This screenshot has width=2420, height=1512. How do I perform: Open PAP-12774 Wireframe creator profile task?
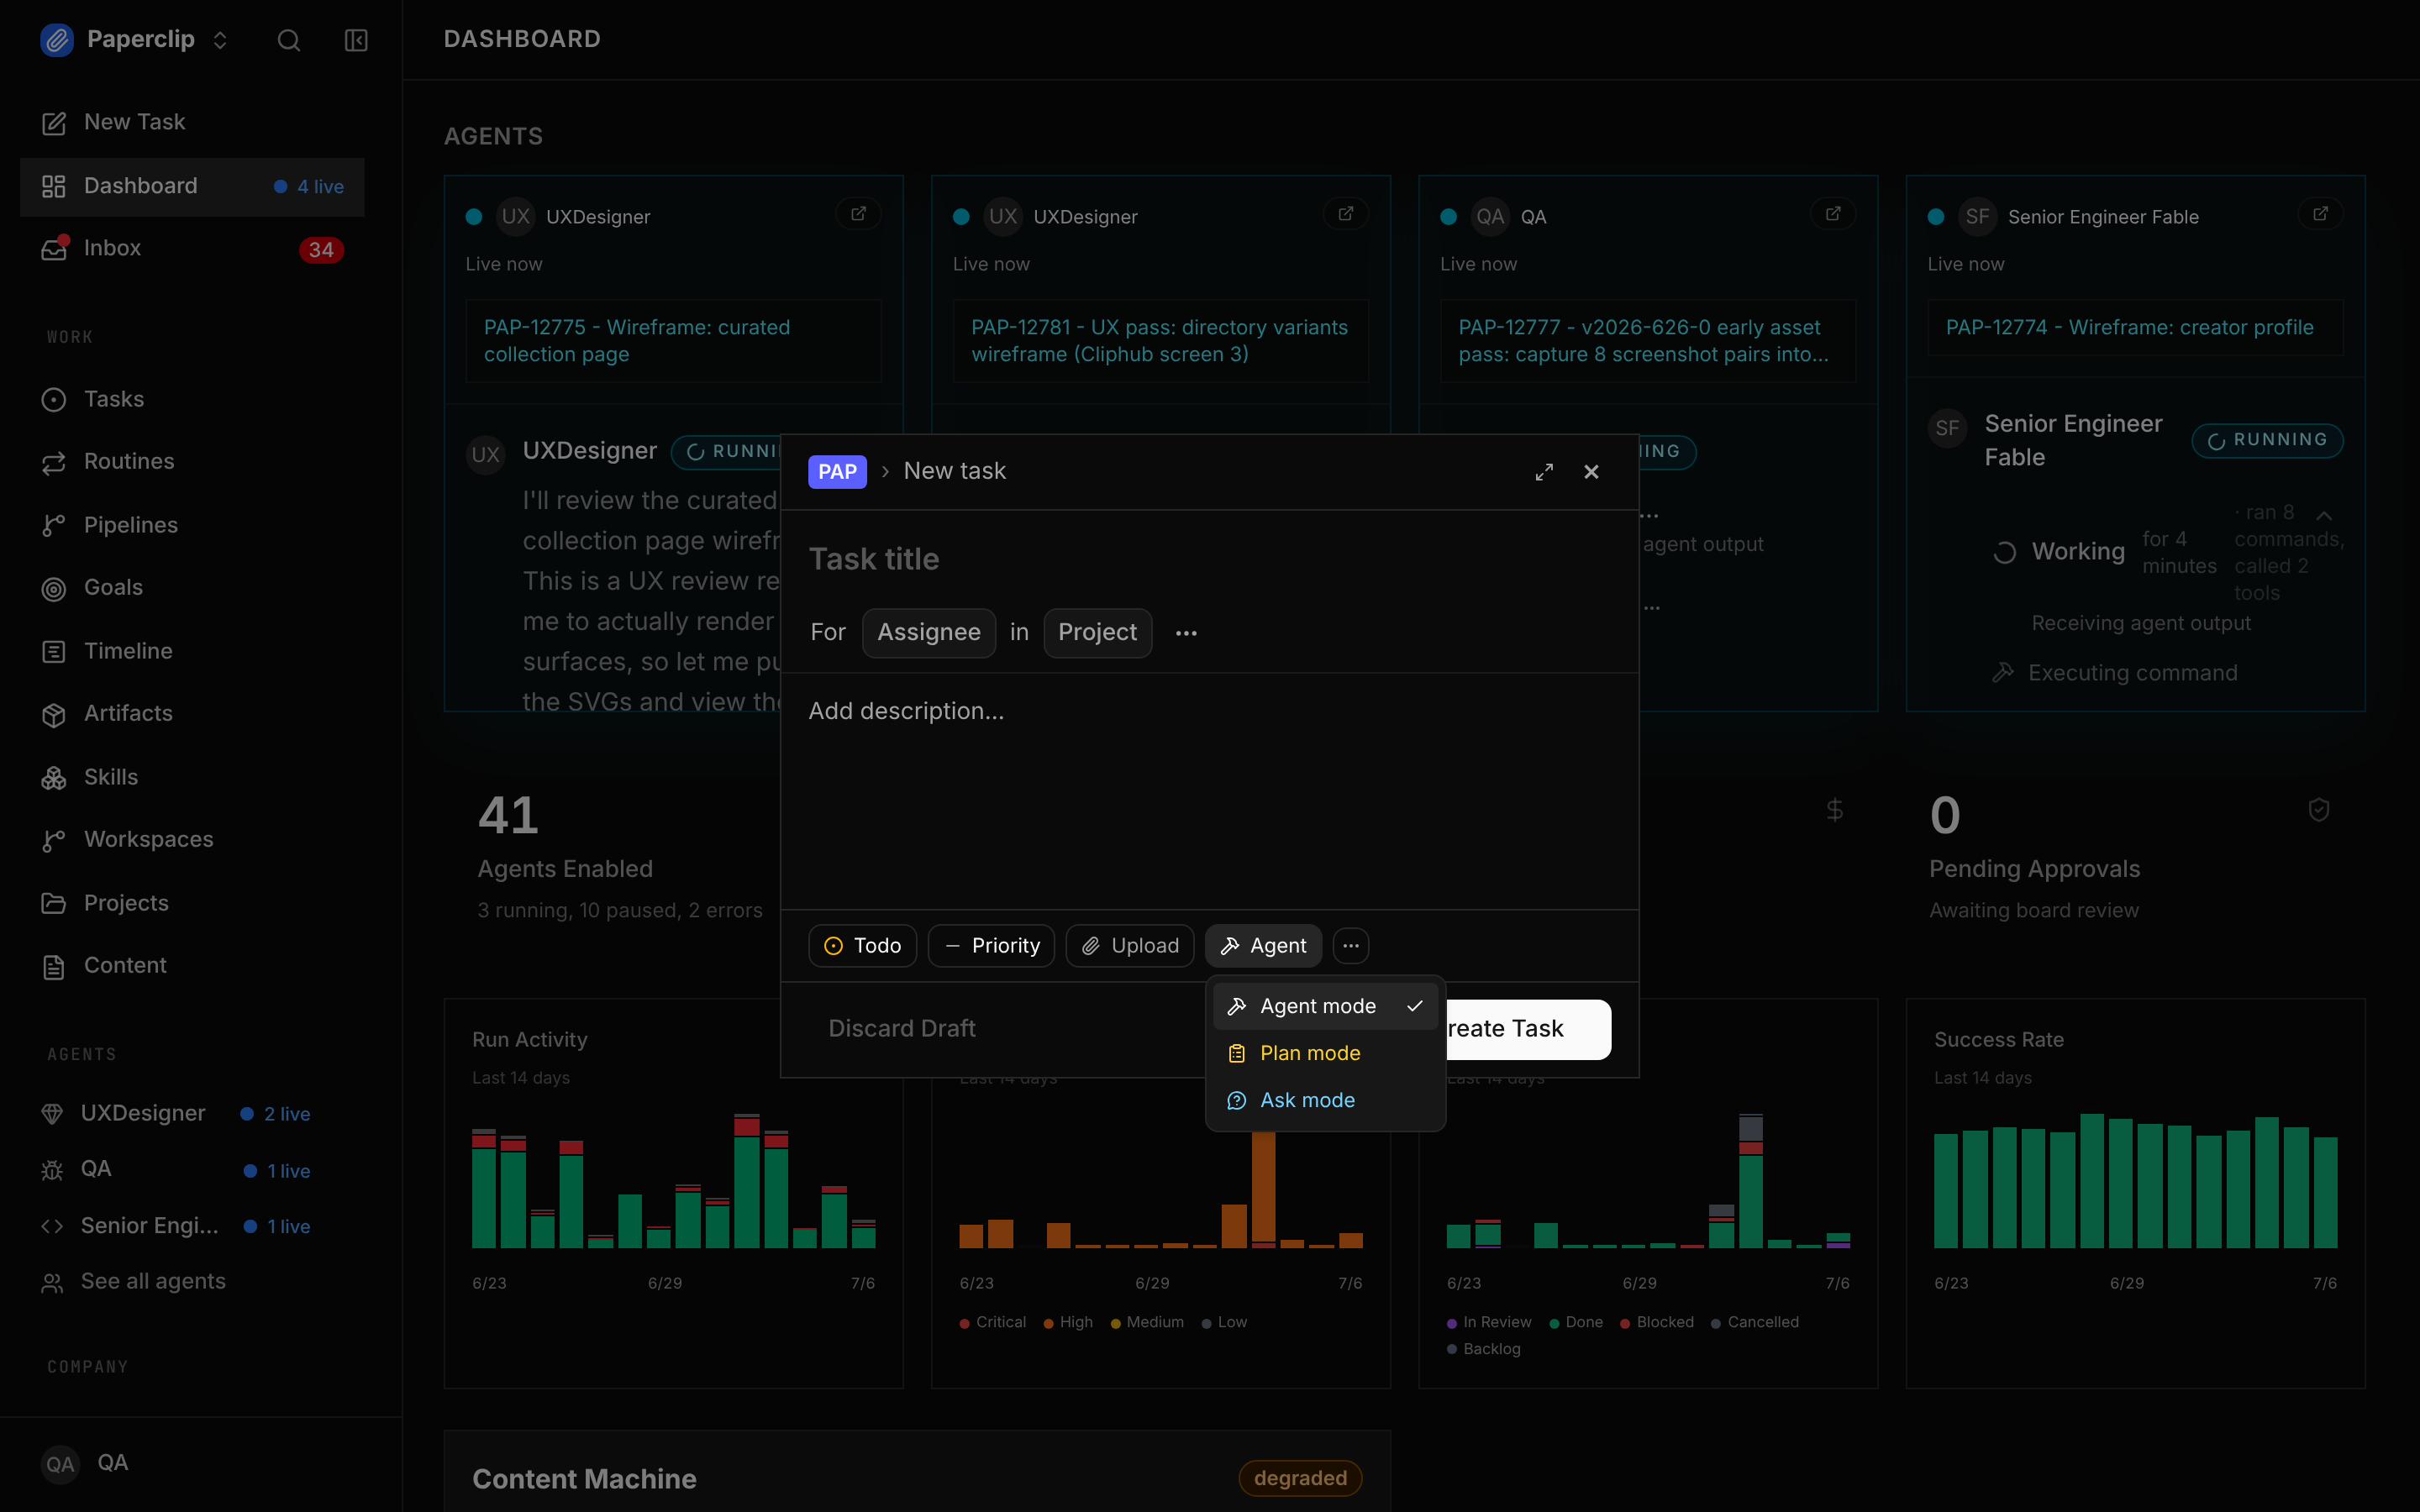click(x=2135, y=327)
